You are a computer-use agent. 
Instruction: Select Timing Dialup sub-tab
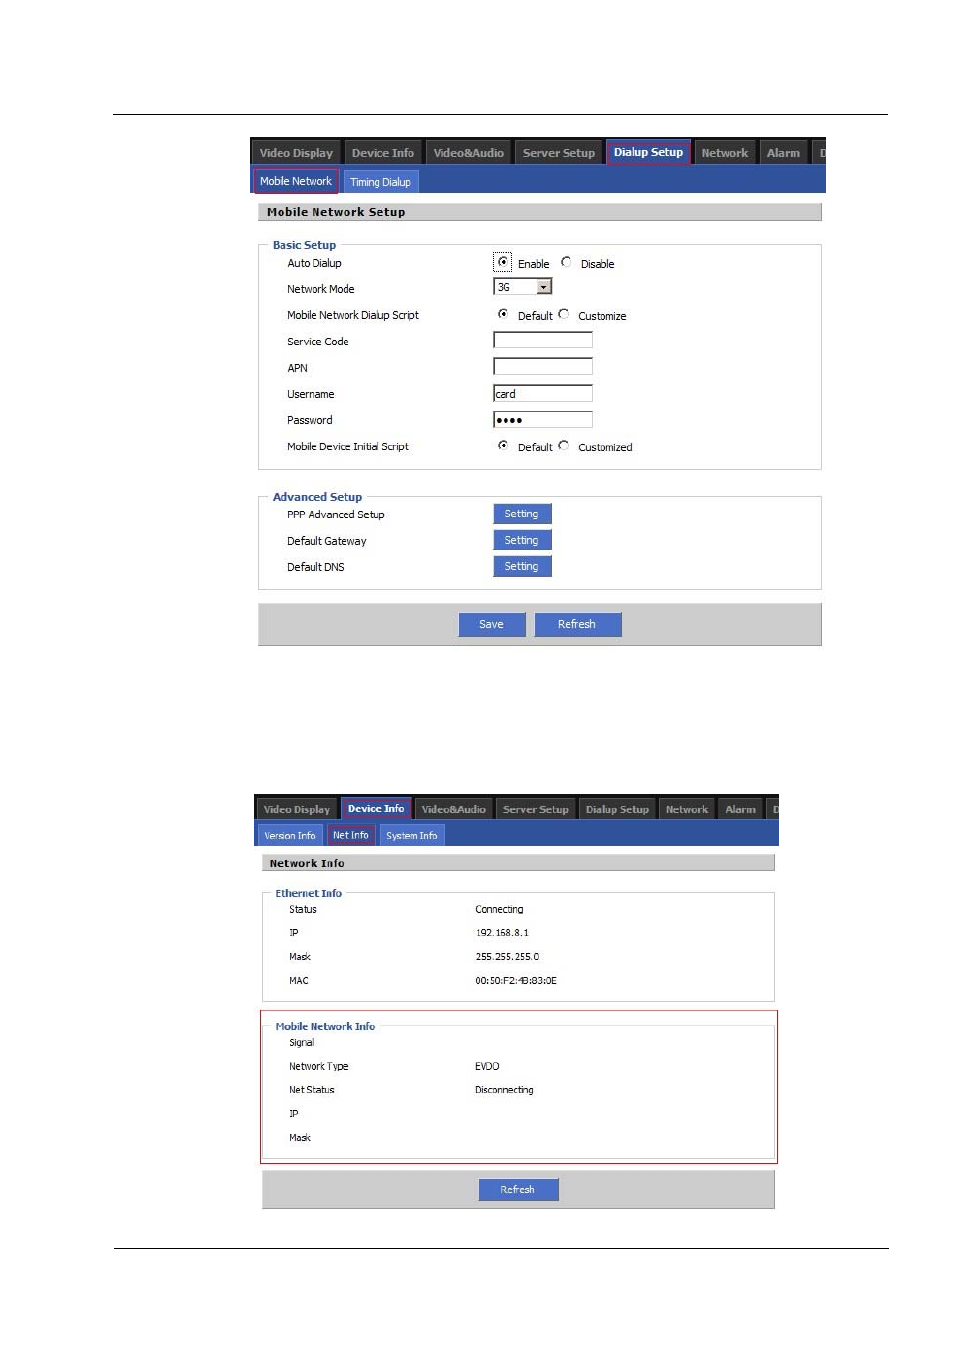tap(380, 182)
